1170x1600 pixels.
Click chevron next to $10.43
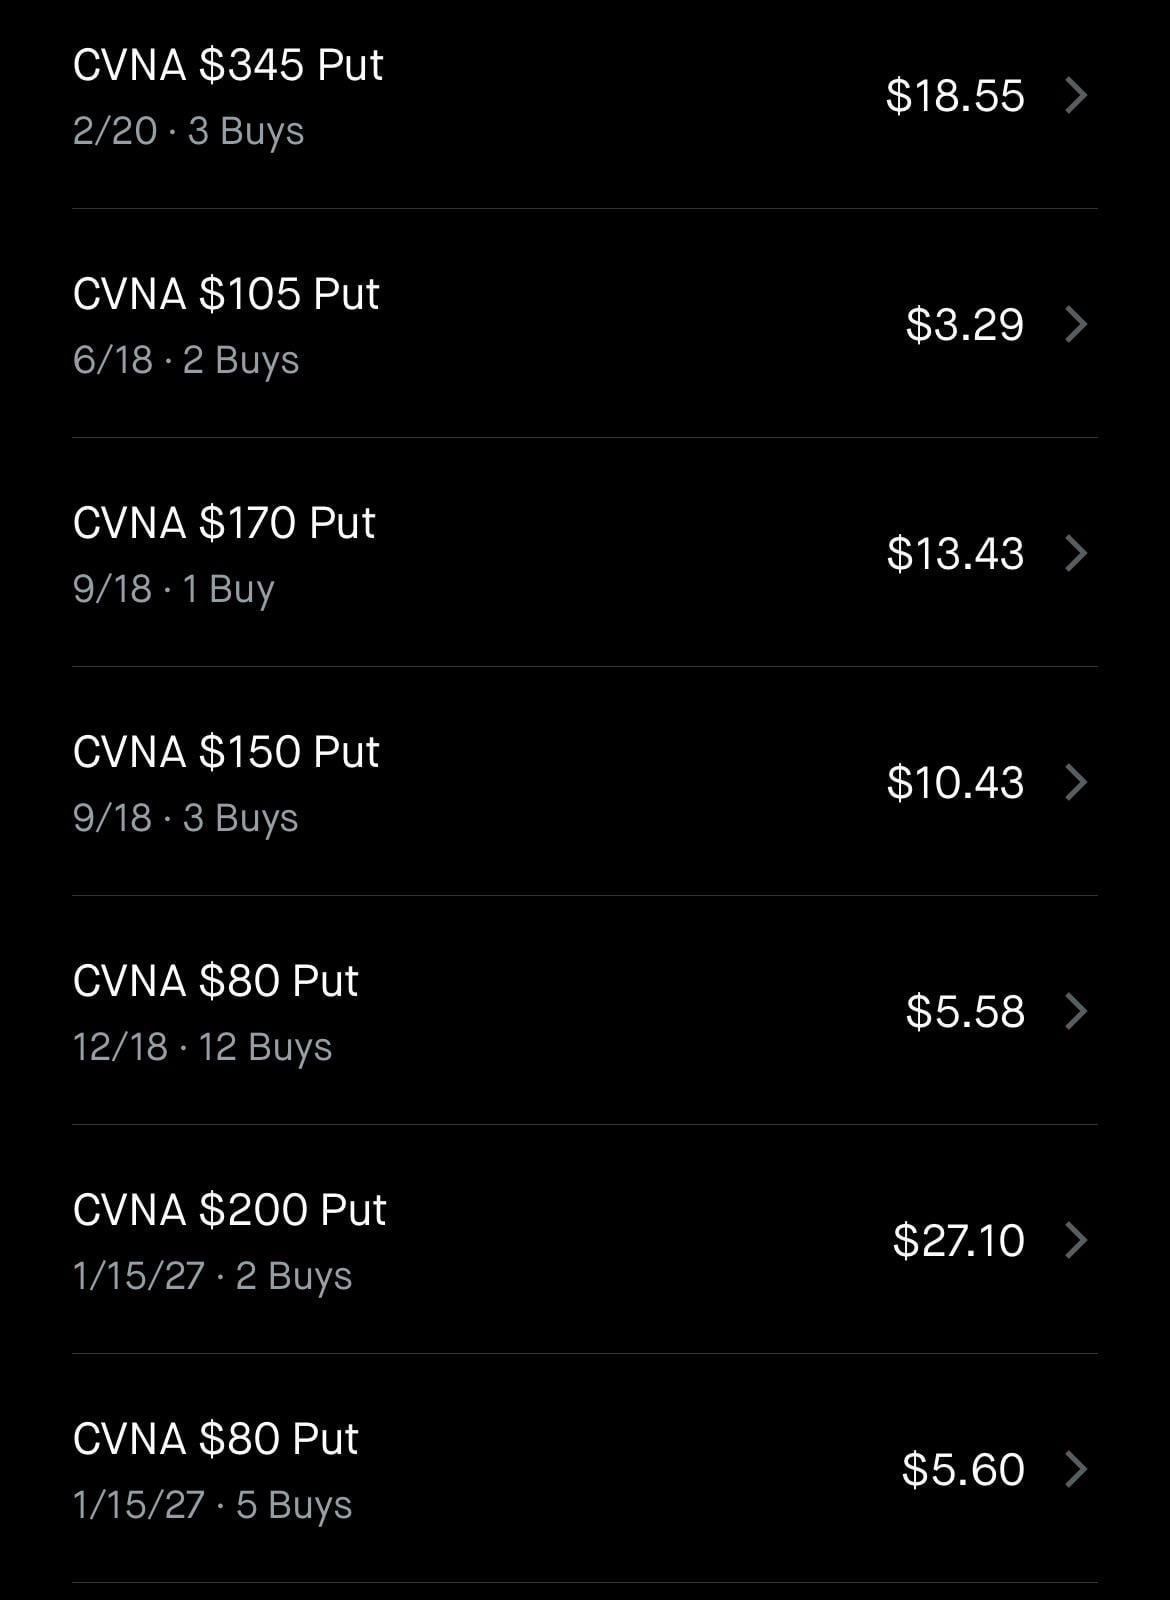(x=1076, y=782)
